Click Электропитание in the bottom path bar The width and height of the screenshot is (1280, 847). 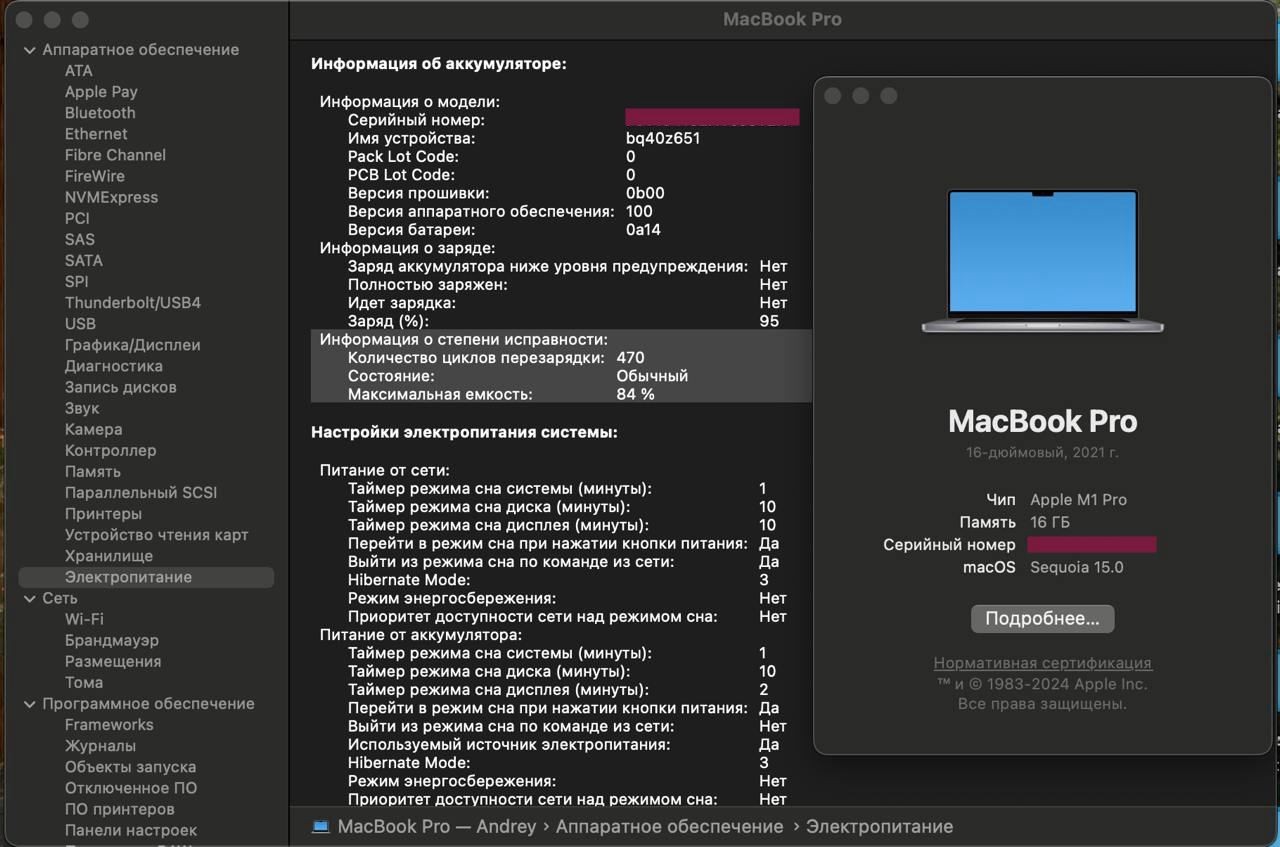pos(879,827)
